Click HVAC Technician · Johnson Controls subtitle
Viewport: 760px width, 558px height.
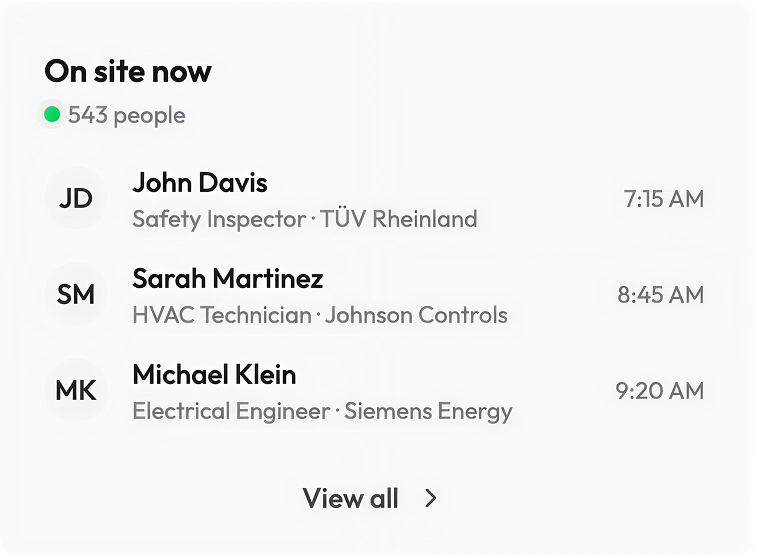[320, 315]
